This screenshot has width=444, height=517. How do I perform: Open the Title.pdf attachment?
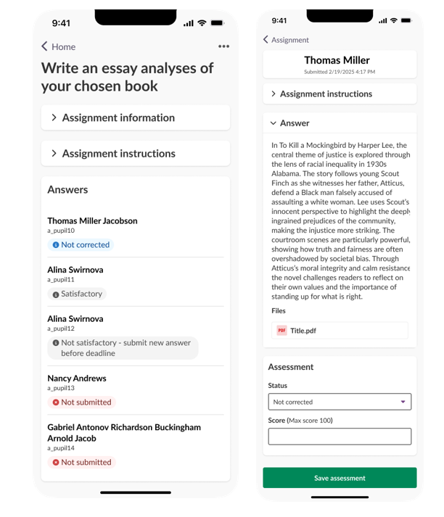pos(340,330)
